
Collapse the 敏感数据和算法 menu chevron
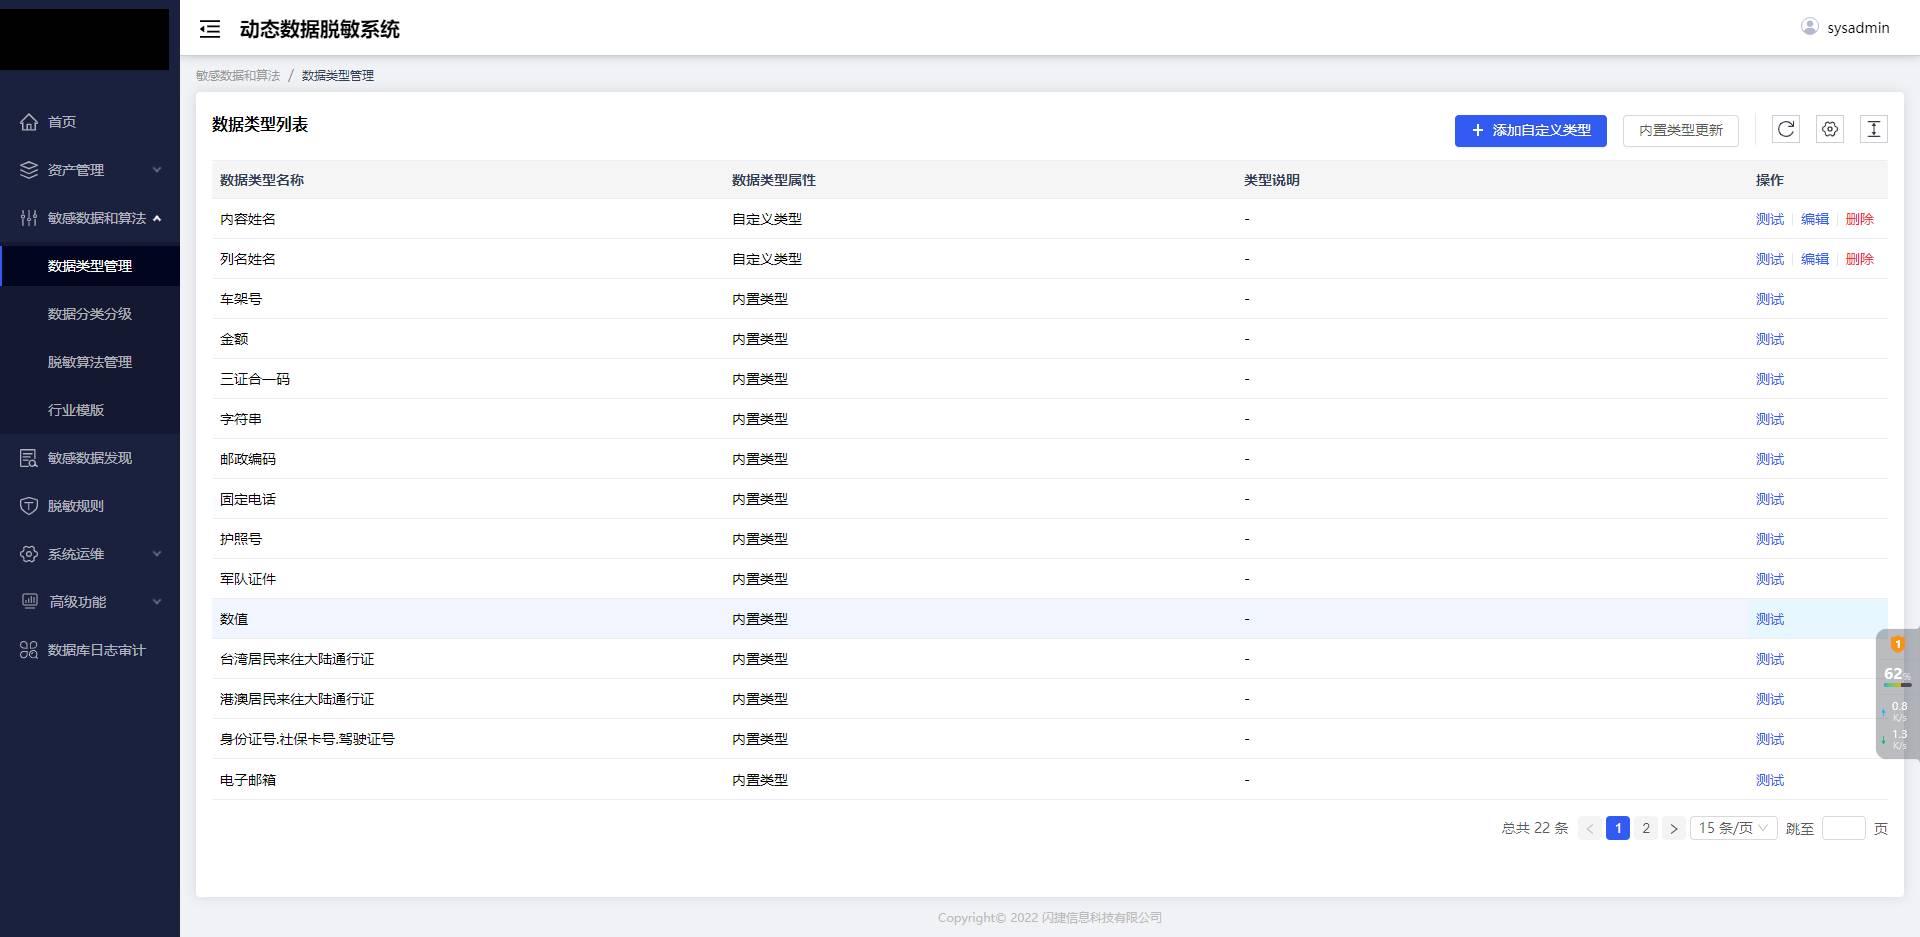click(157, 218)
